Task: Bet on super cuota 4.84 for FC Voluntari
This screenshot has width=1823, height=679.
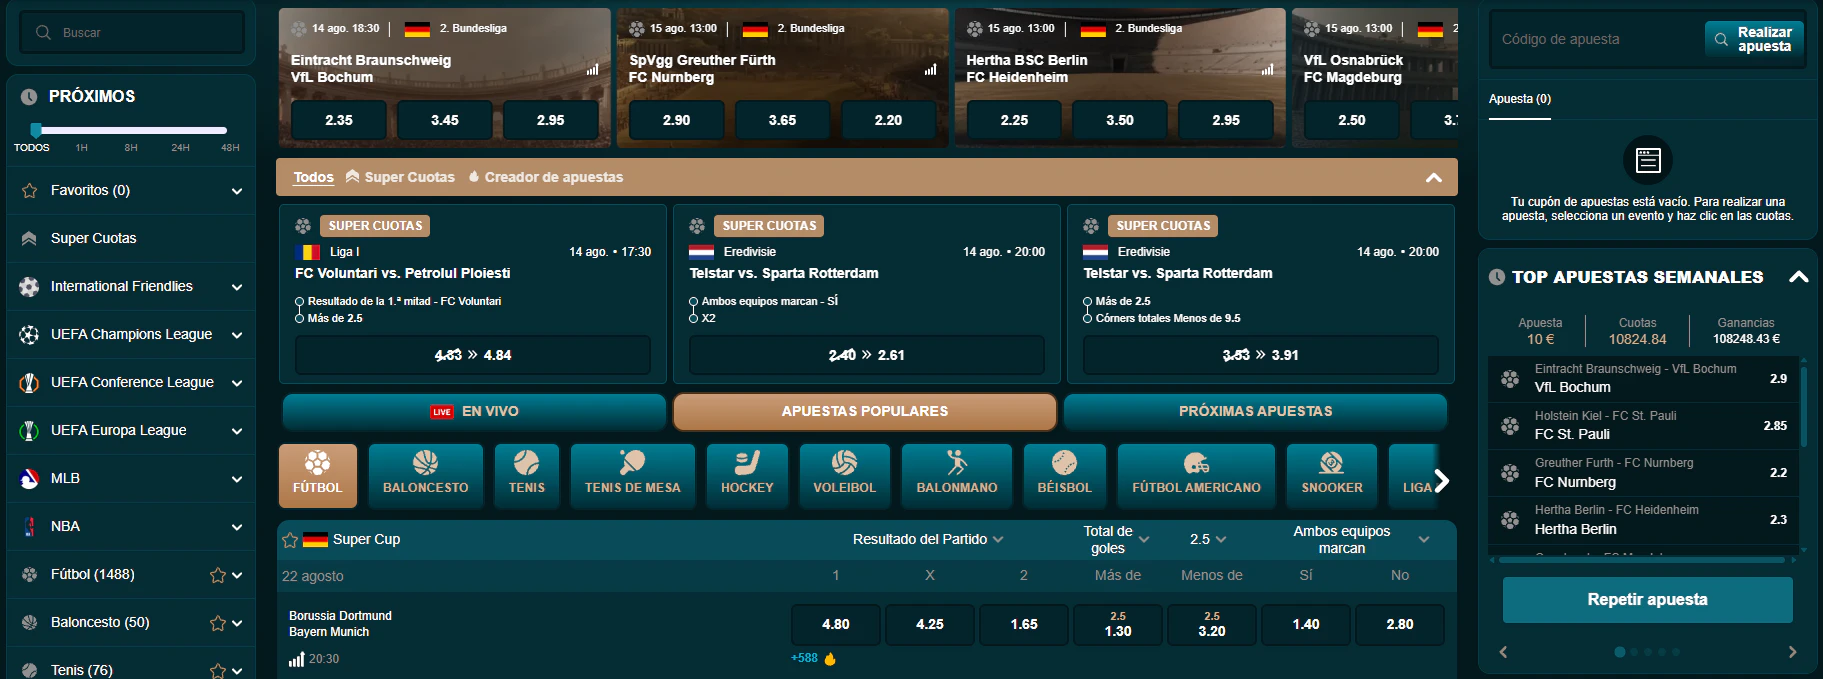Action: (473, 355)
